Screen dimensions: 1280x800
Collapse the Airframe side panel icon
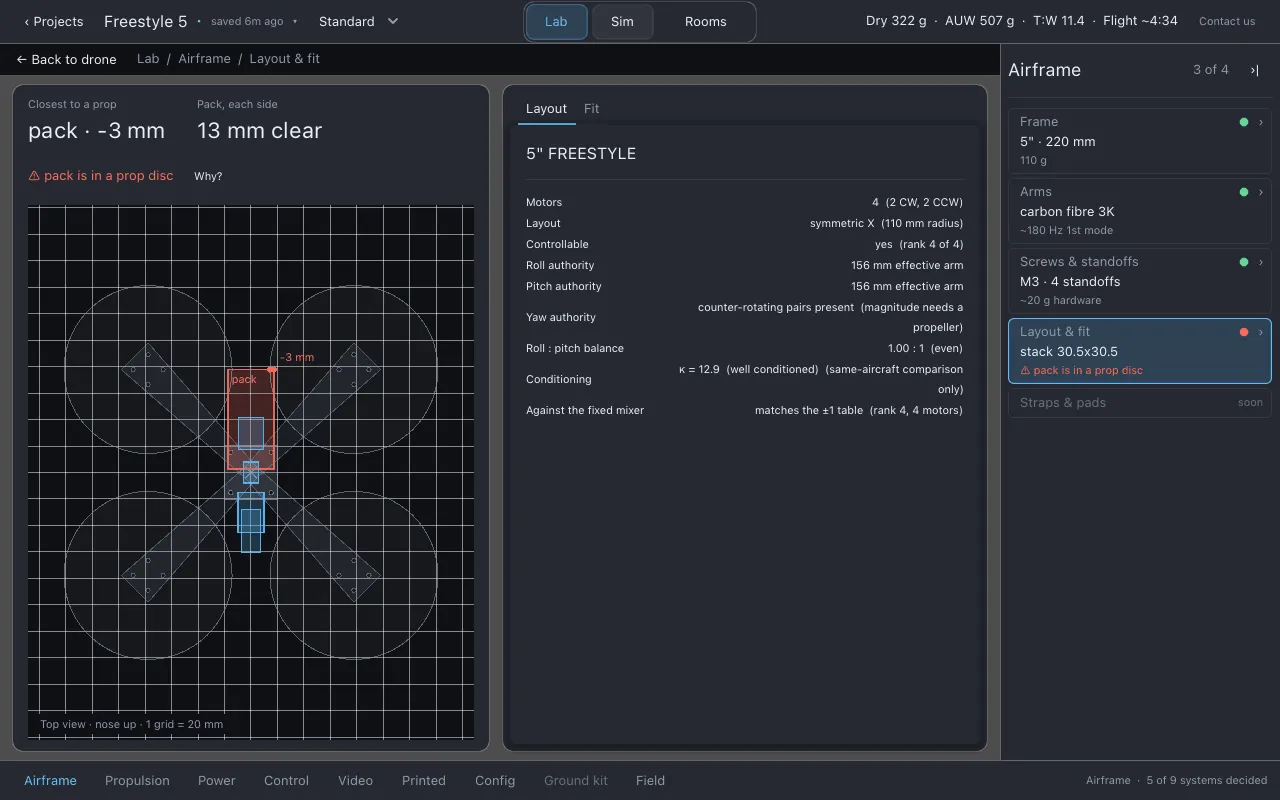pyautogui.click(x=1254, y=70)
